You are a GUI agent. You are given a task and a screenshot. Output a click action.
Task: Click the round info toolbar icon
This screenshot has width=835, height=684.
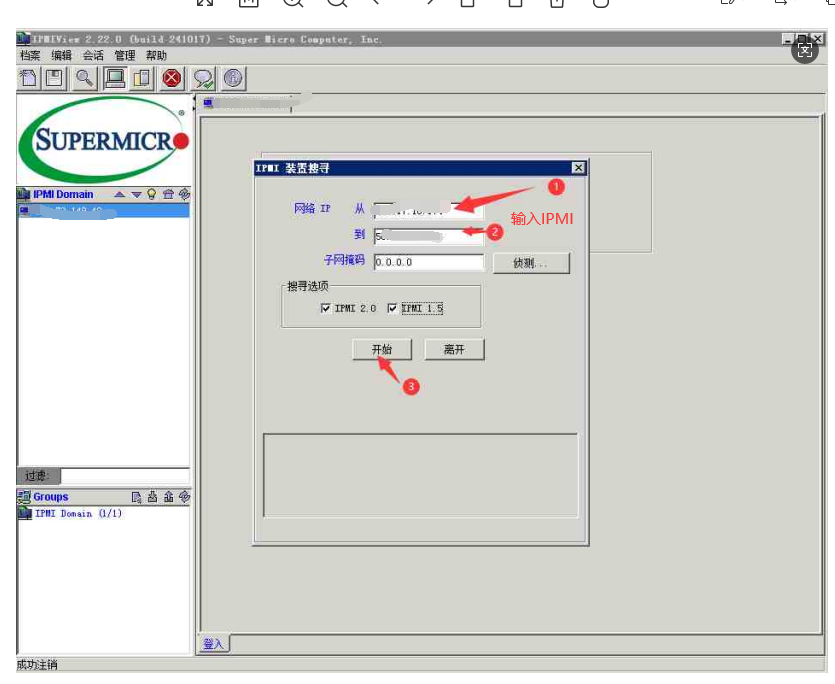pyautogui.click(x=233, y=78)
